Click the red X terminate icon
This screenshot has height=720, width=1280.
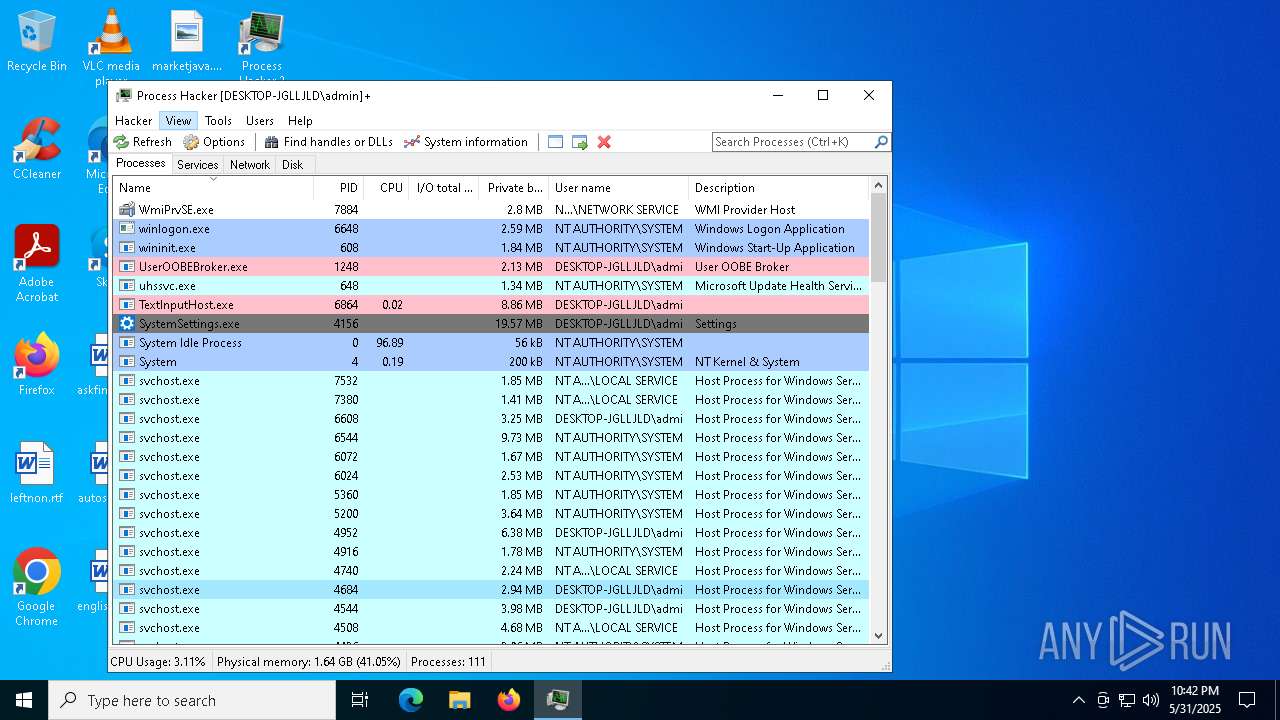[x=604, y=142]
